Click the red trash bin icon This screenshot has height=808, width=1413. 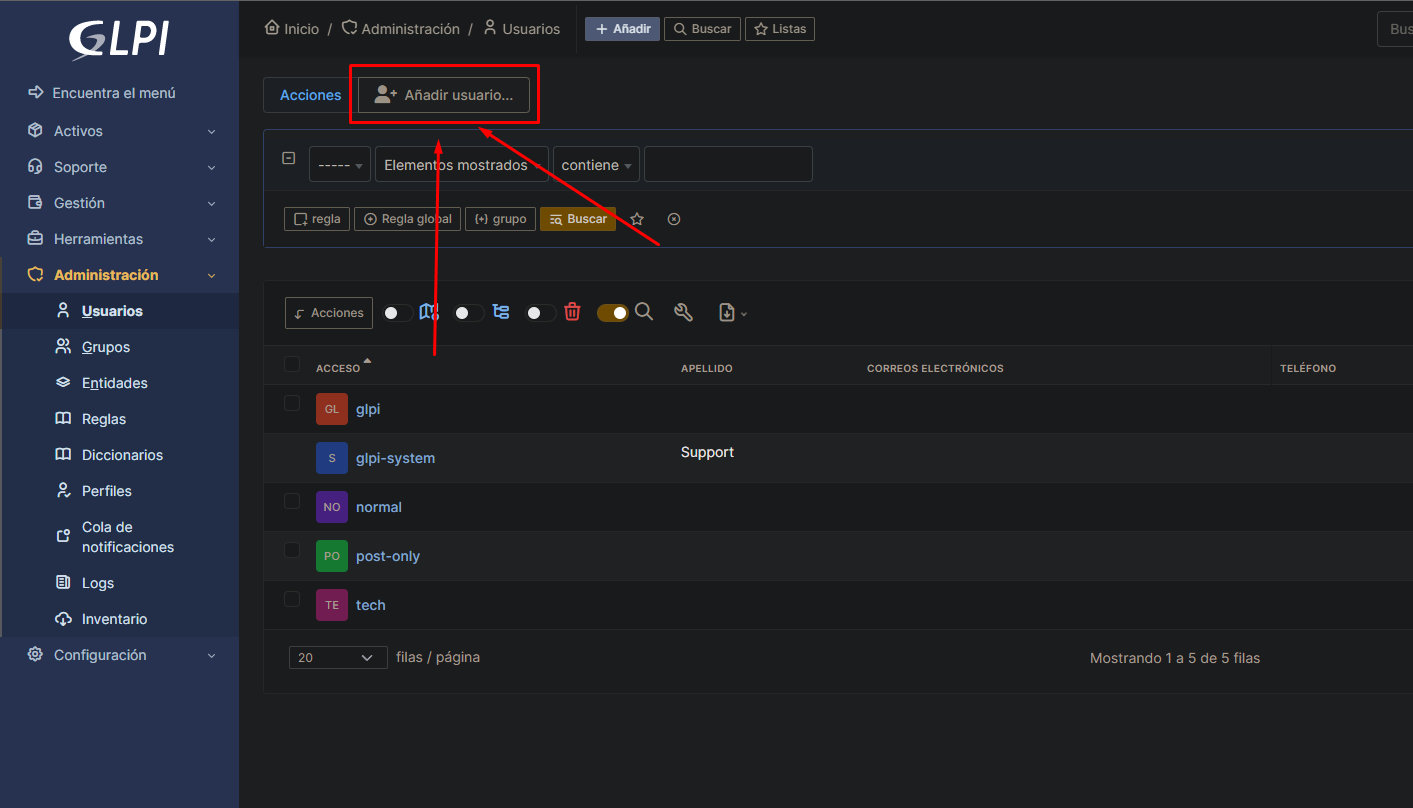click(x=572, y=312)
